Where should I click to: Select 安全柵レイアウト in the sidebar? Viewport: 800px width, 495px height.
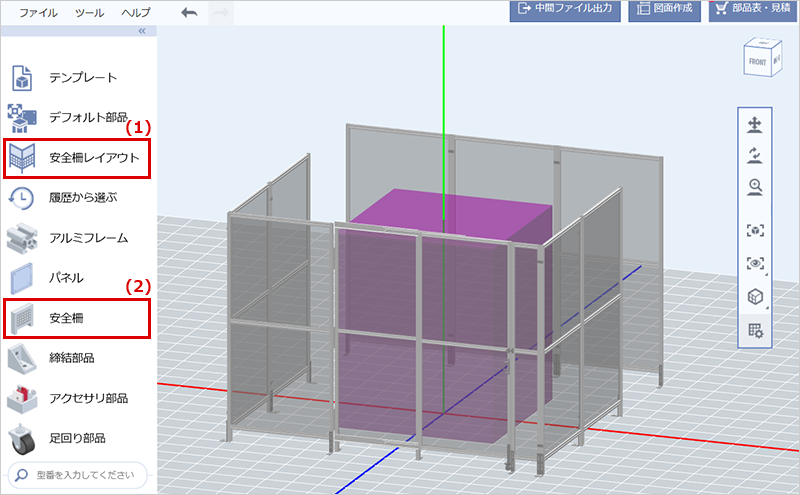pos(78,157)
